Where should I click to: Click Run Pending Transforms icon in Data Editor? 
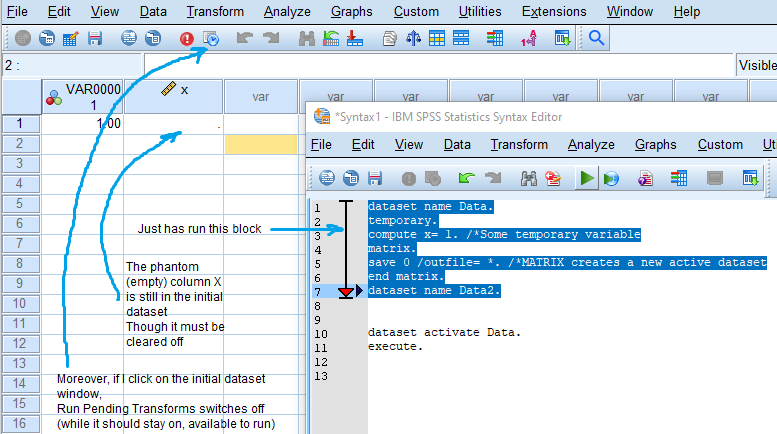[211, 38]
